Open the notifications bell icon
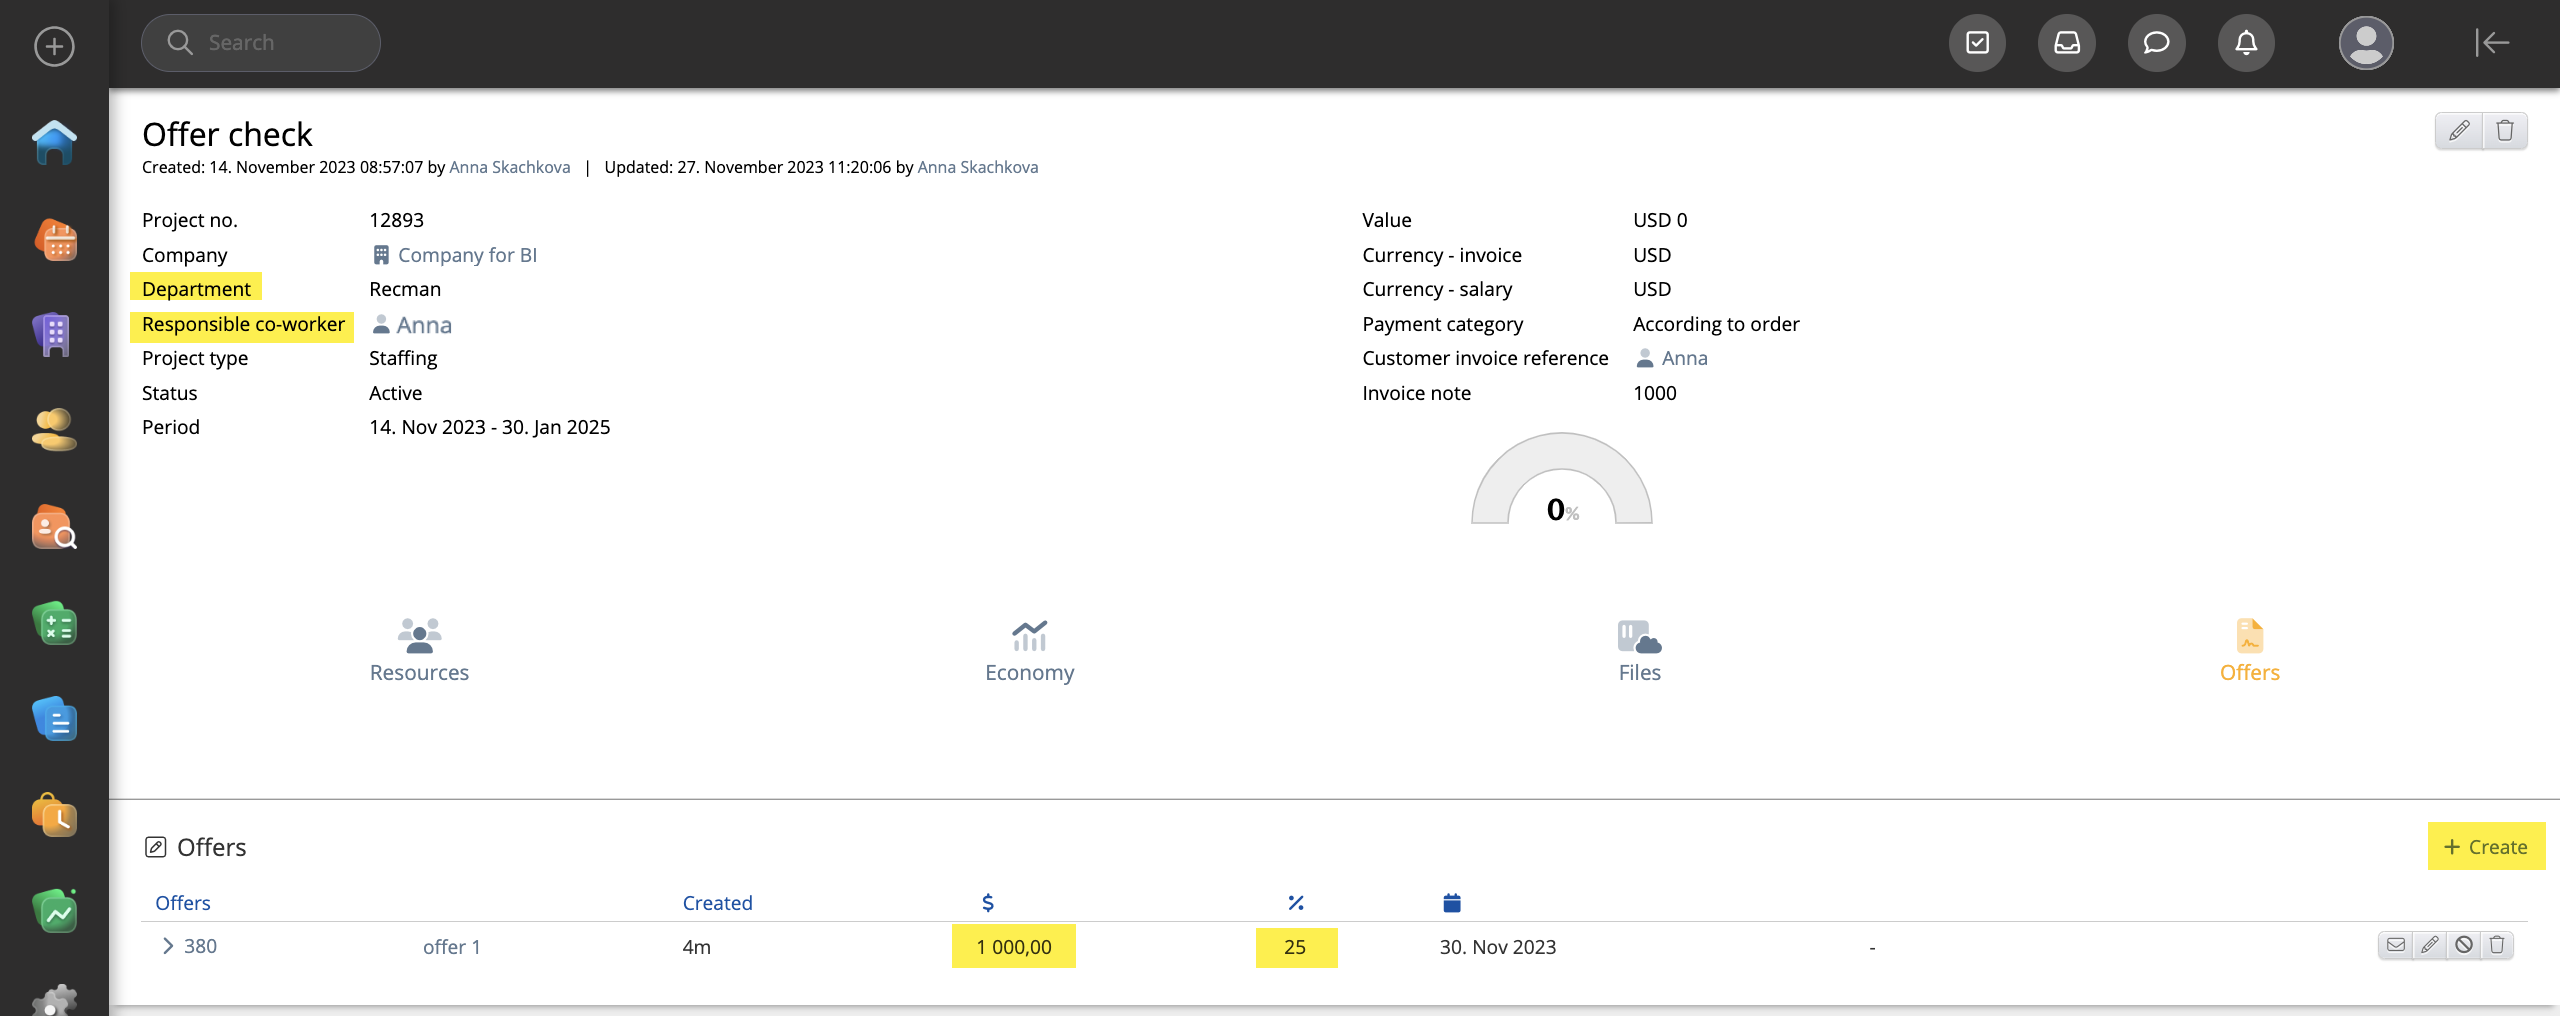The width and height of the screenshot is (2560, 1016). pyautogui.click(x=2246, y=43)
